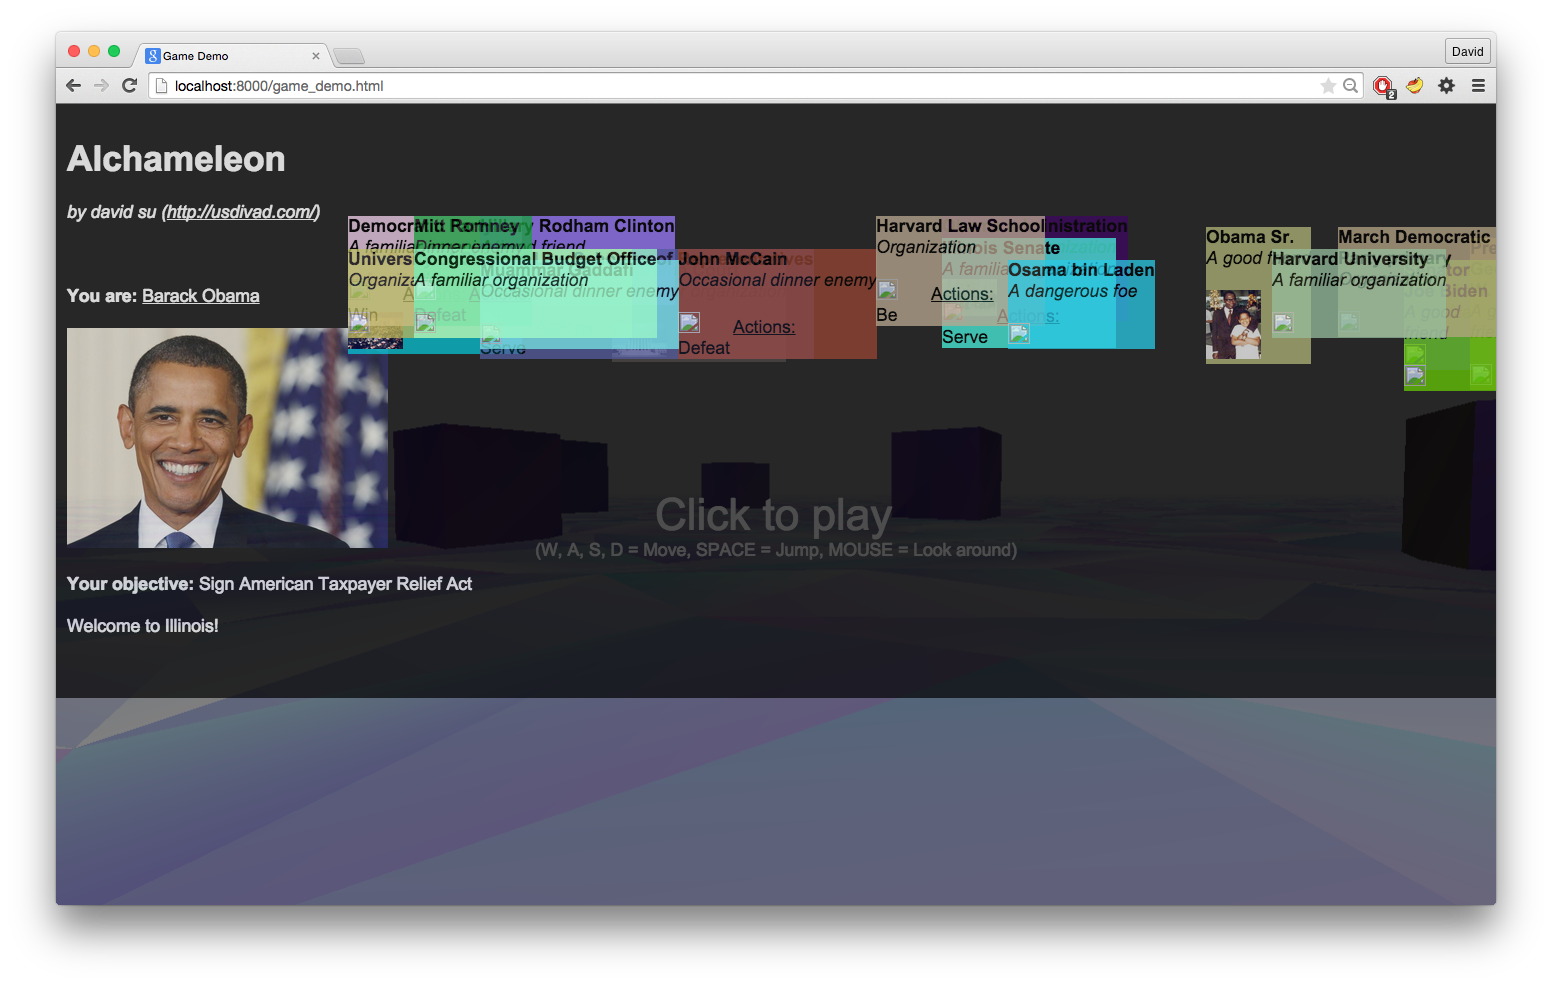Click the broken image icon on the Osama bin Laden card
The height and width of the screenshot is (985, 1552).
(x=1019, y=333)
